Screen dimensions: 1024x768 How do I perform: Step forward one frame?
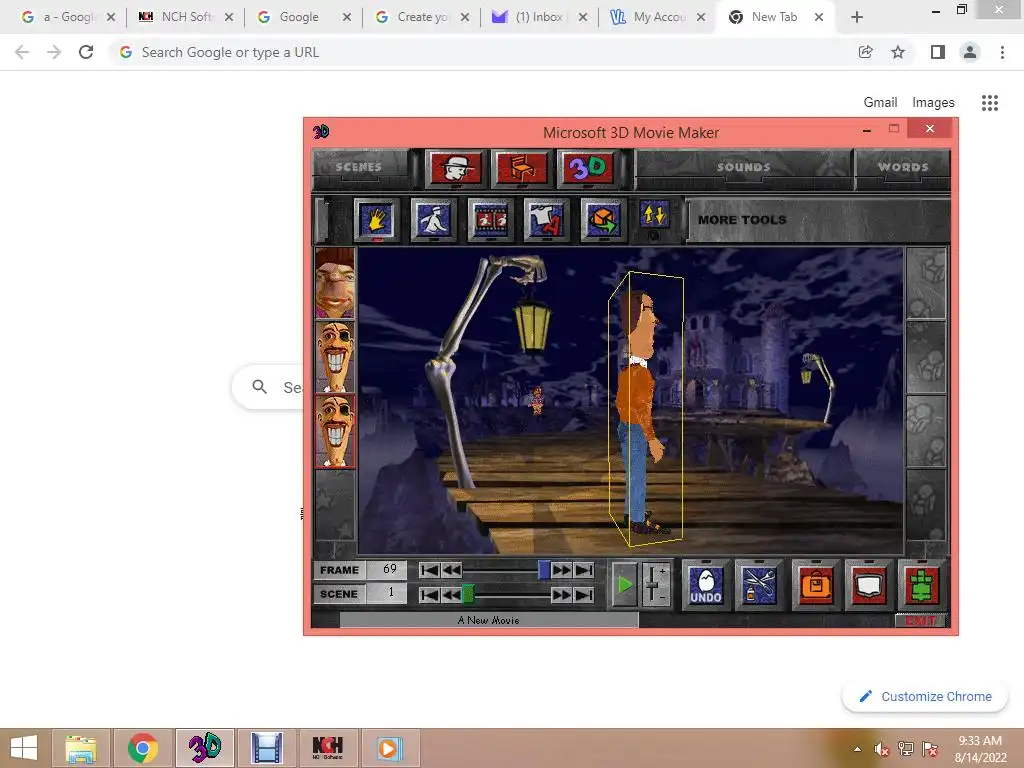562,570
